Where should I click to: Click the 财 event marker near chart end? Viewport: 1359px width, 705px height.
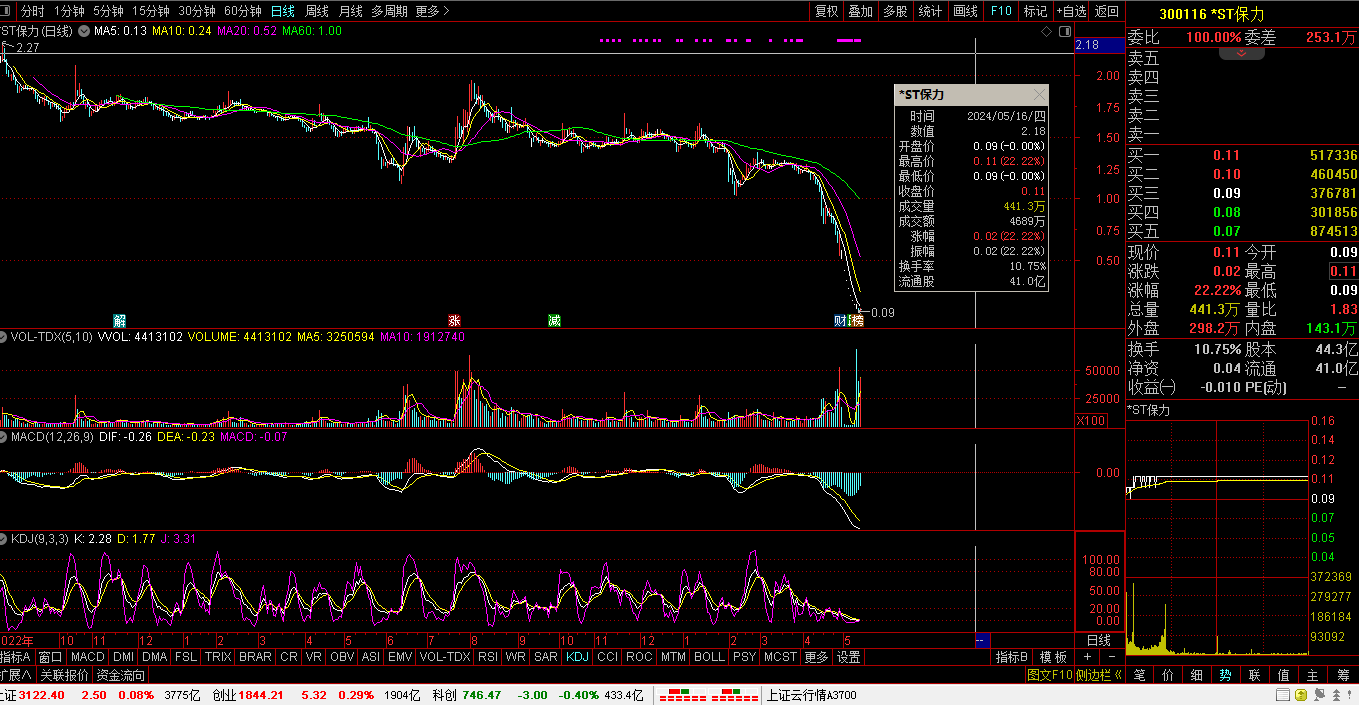point(841,321)
